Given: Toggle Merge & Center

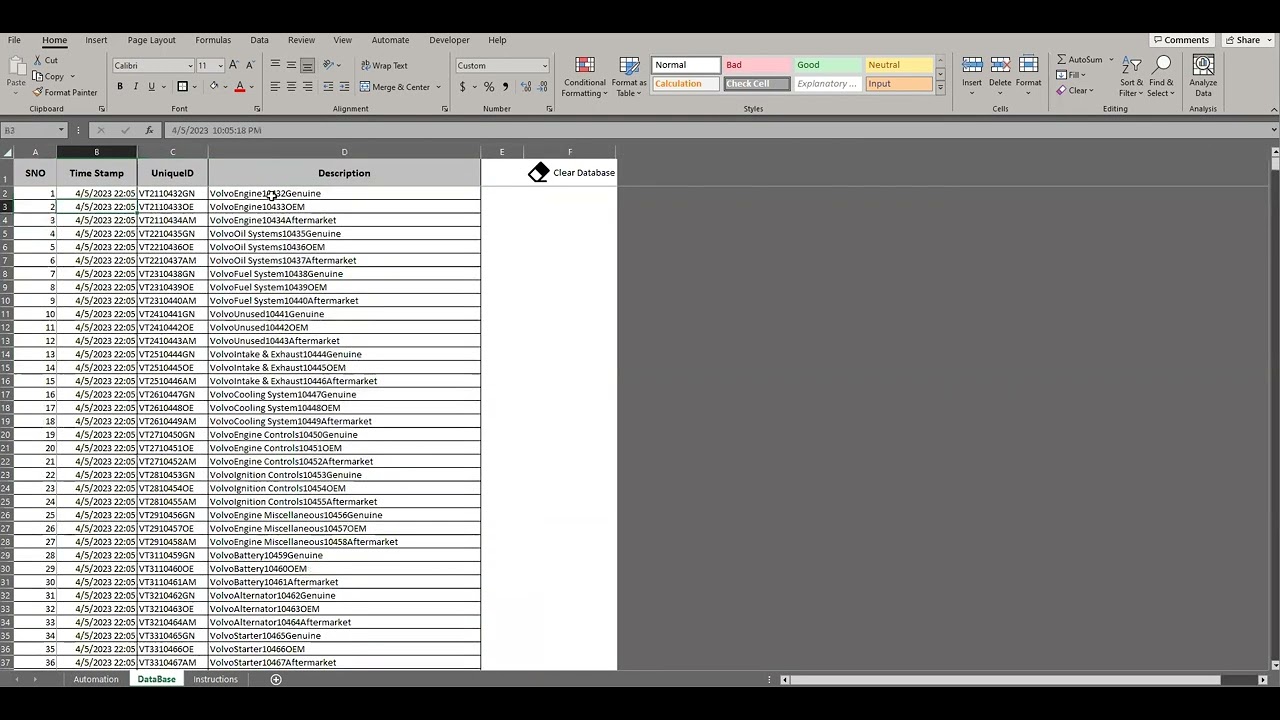Looking at the screenshot, I should (x=395, y=87).
